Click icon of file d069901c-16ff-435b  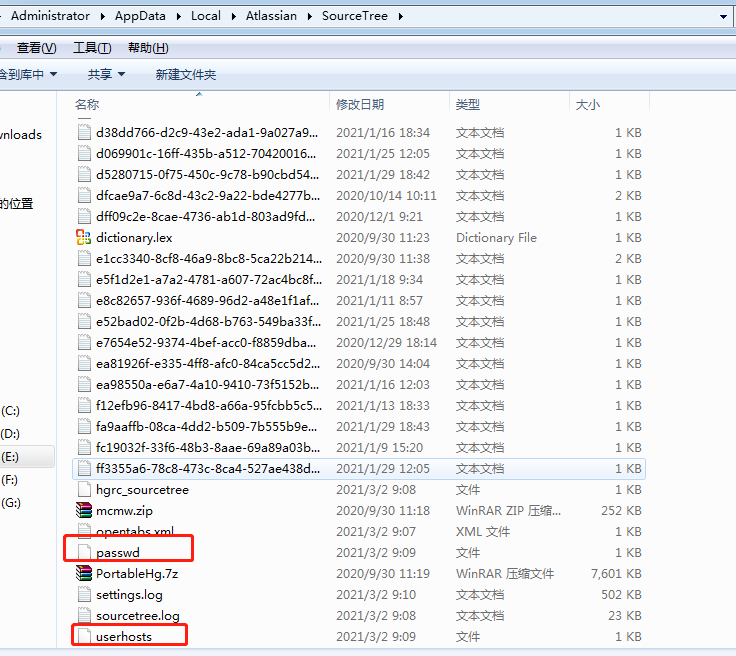[84, 153]
